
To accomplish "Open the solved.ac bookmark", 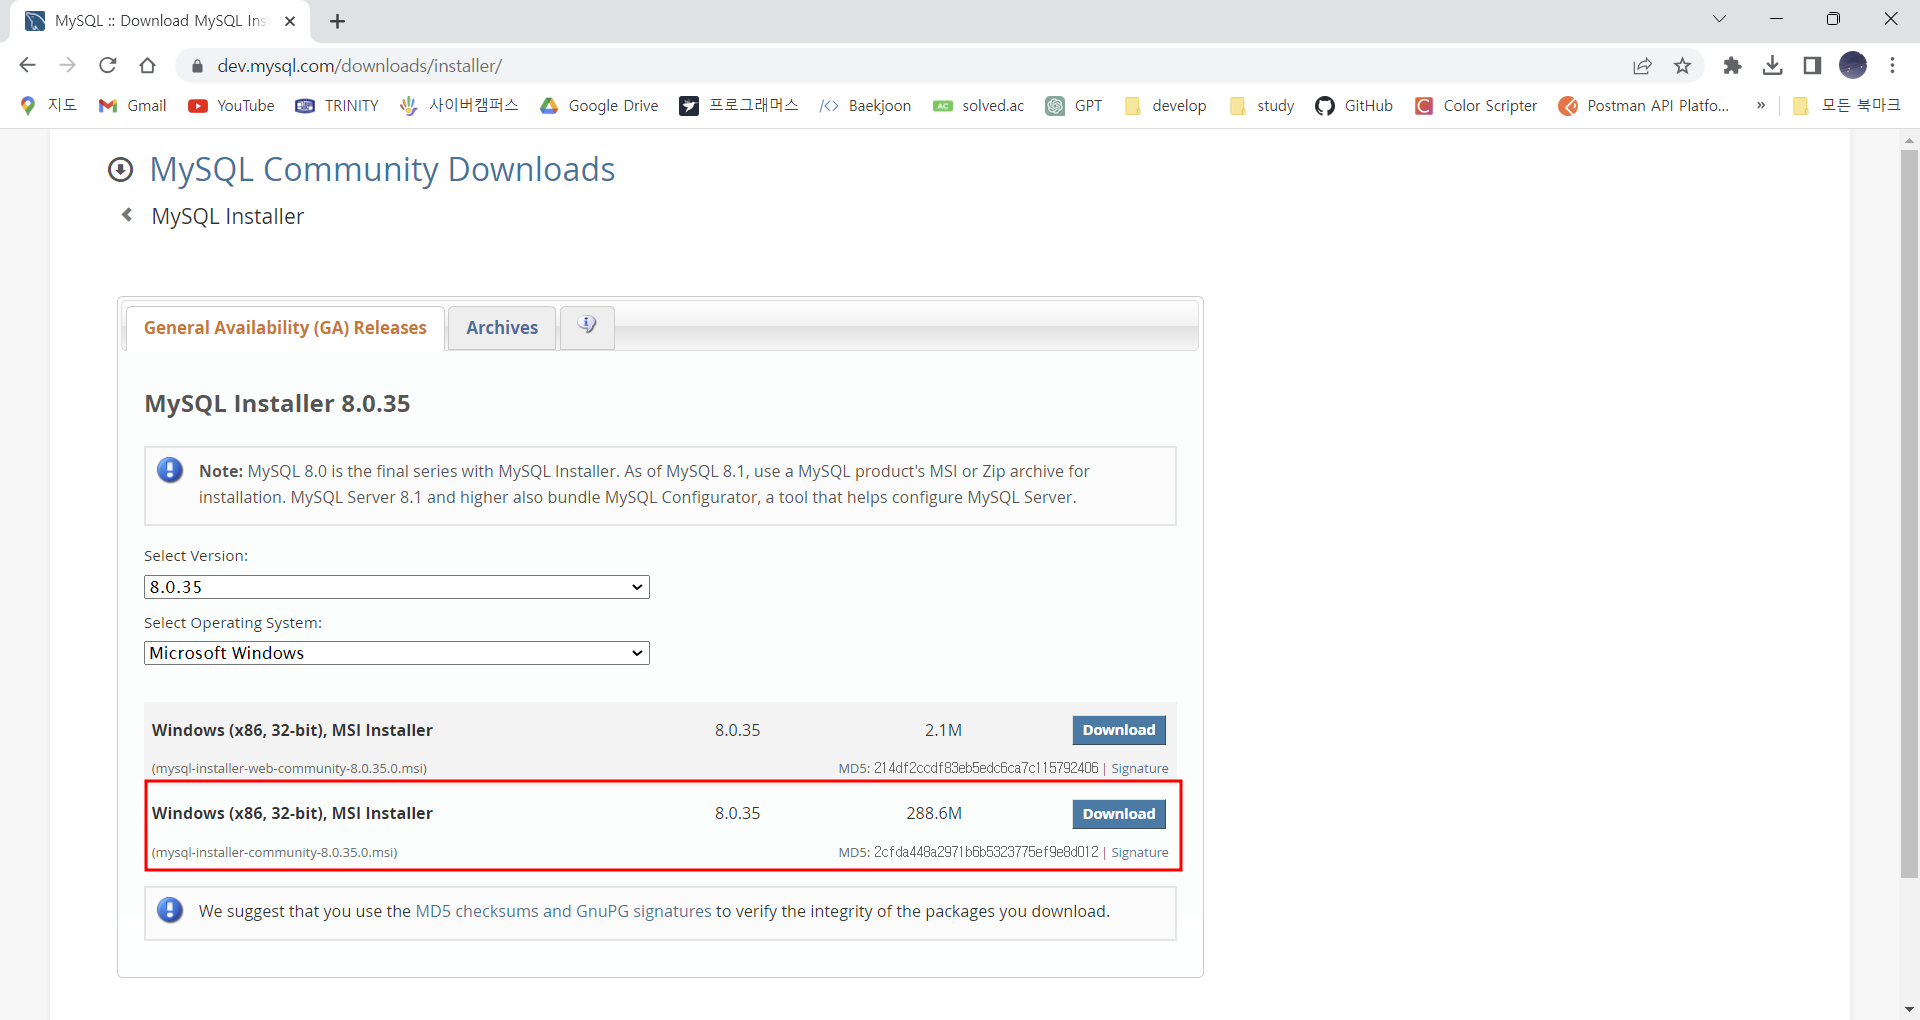I will (x=978, y=105).
